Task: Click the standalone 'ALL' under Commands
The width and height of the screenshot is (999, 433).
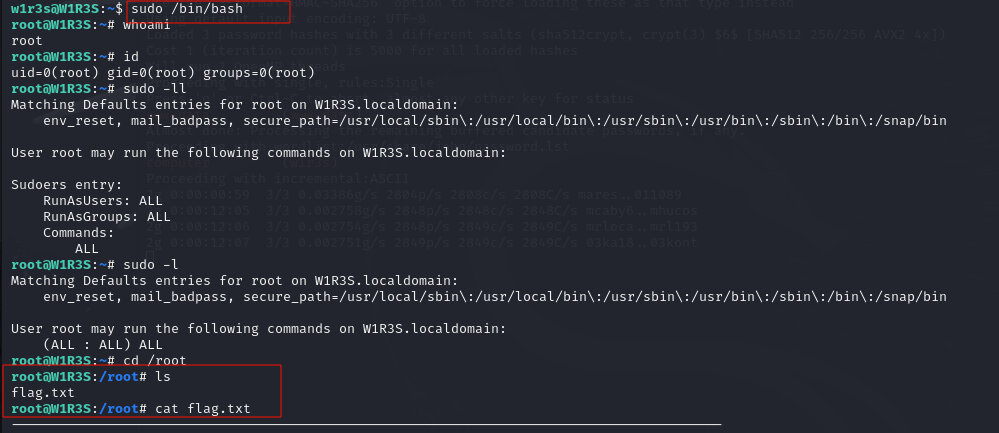Action: pos(87,248)
